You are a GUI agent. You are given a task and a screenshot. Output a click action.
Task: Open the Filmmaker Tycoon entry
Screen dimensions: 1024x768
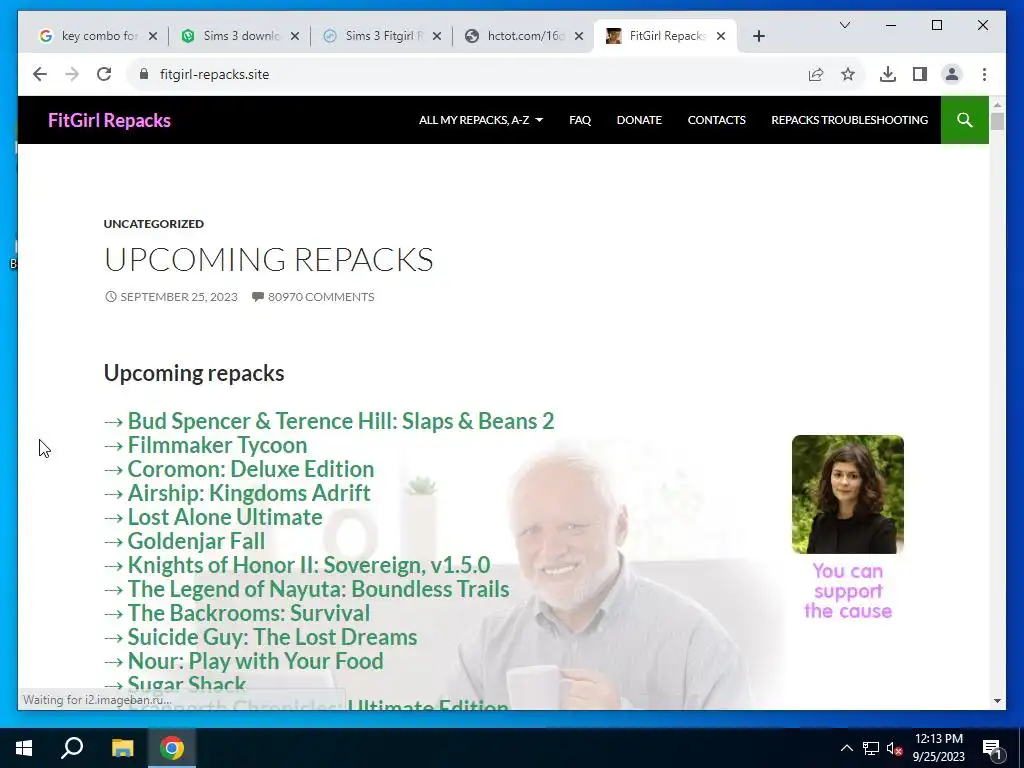pos(217,445)
